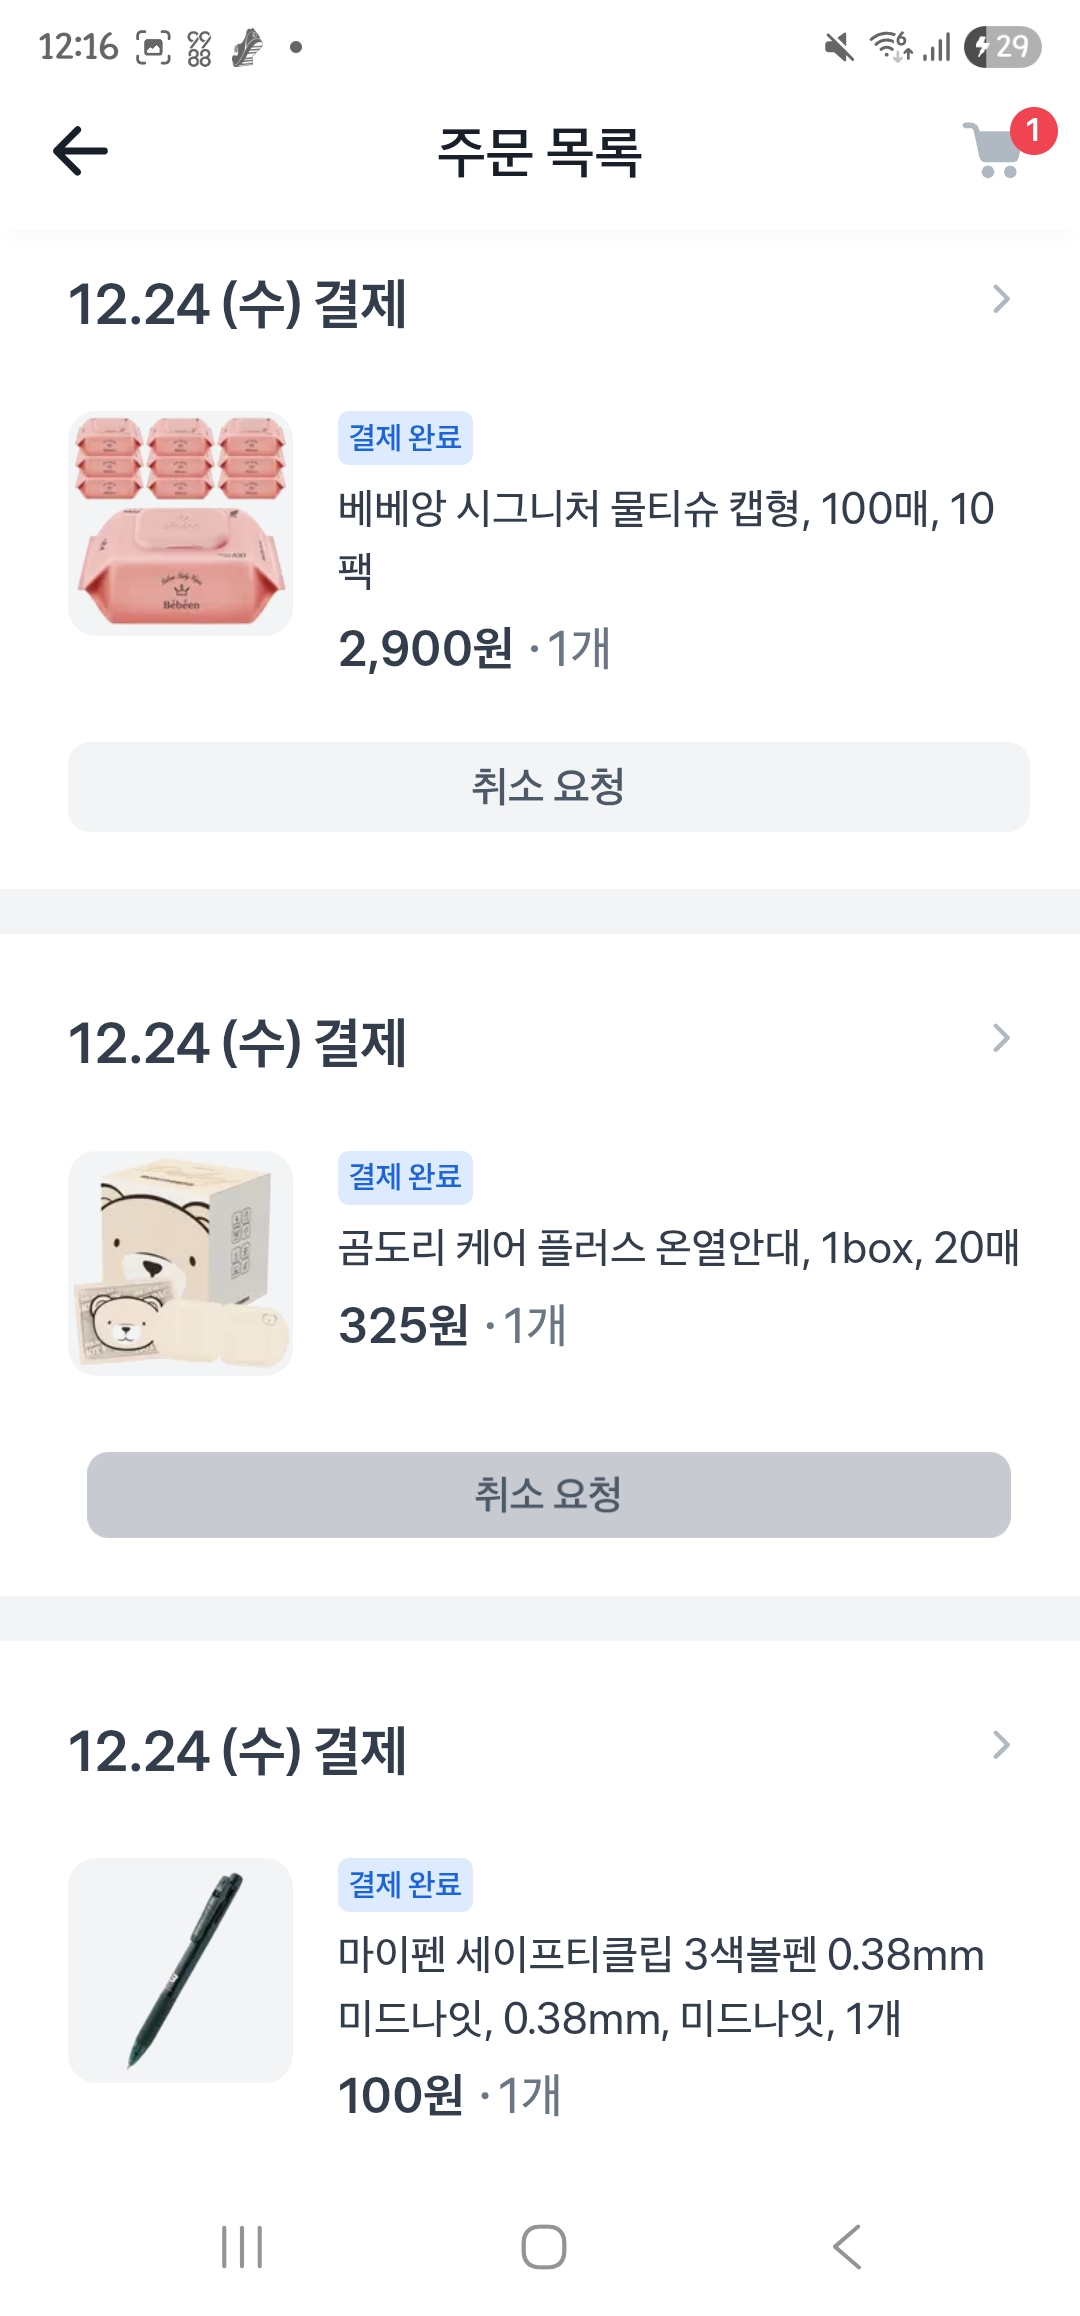Tap the battery indicator in status bar
The height and width of the screenshot is (2316, 1080).
coord(1003,47)
